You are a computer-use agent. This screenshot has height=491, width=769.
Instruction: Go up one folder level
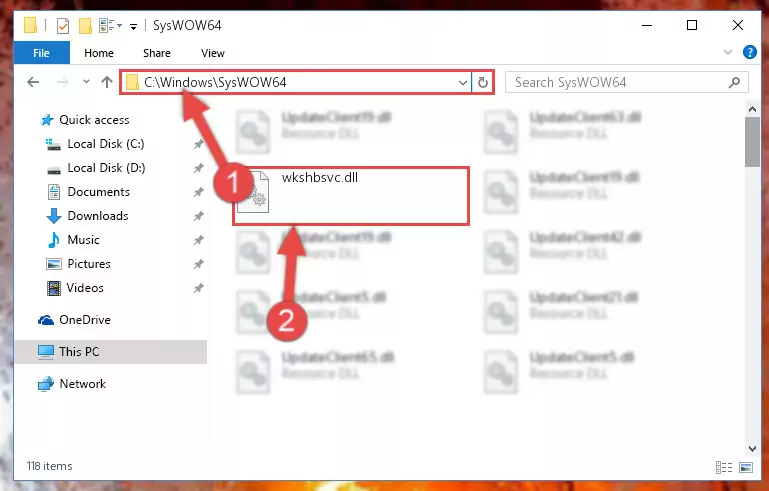click(107, 82)
